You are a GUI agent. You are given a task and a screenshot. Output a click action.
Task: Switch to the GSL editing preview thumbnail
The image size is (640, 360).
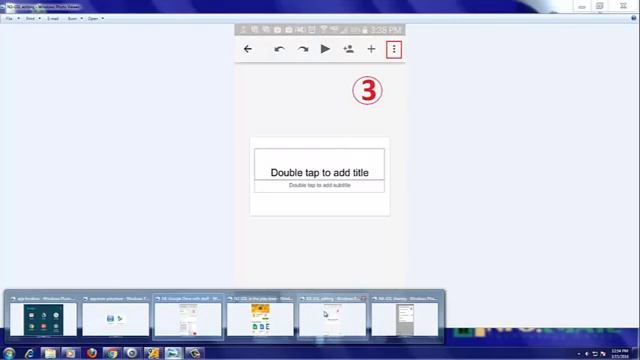click(332, 320)
